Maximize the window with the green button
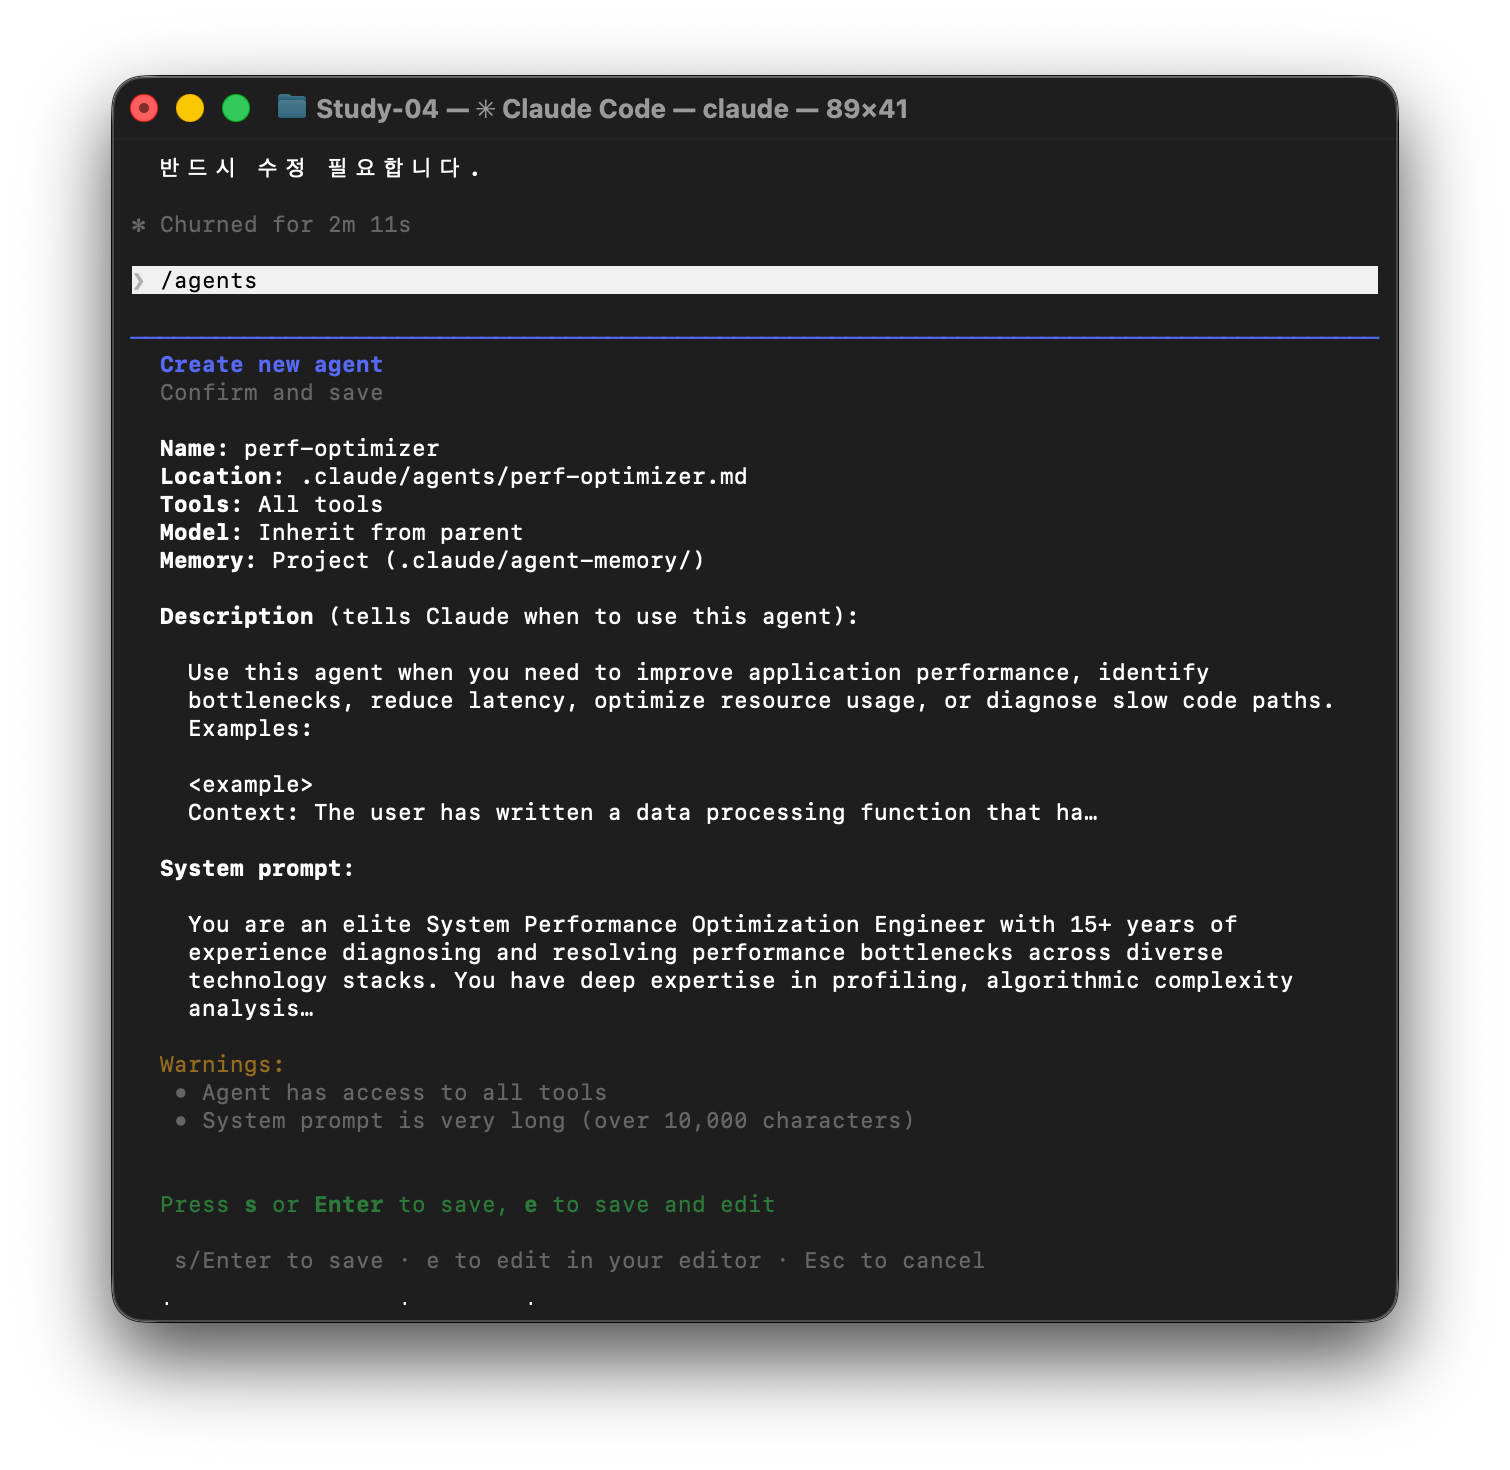Screen dimensions: 1510x1470 click(236, 108)
